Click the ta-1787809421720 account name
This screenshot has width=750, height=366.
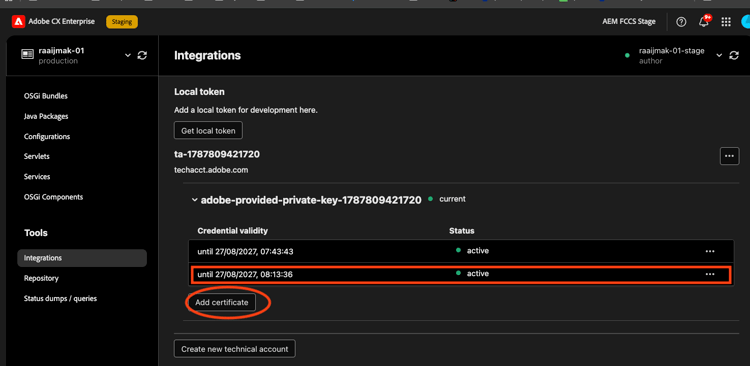tap(217, 155)
